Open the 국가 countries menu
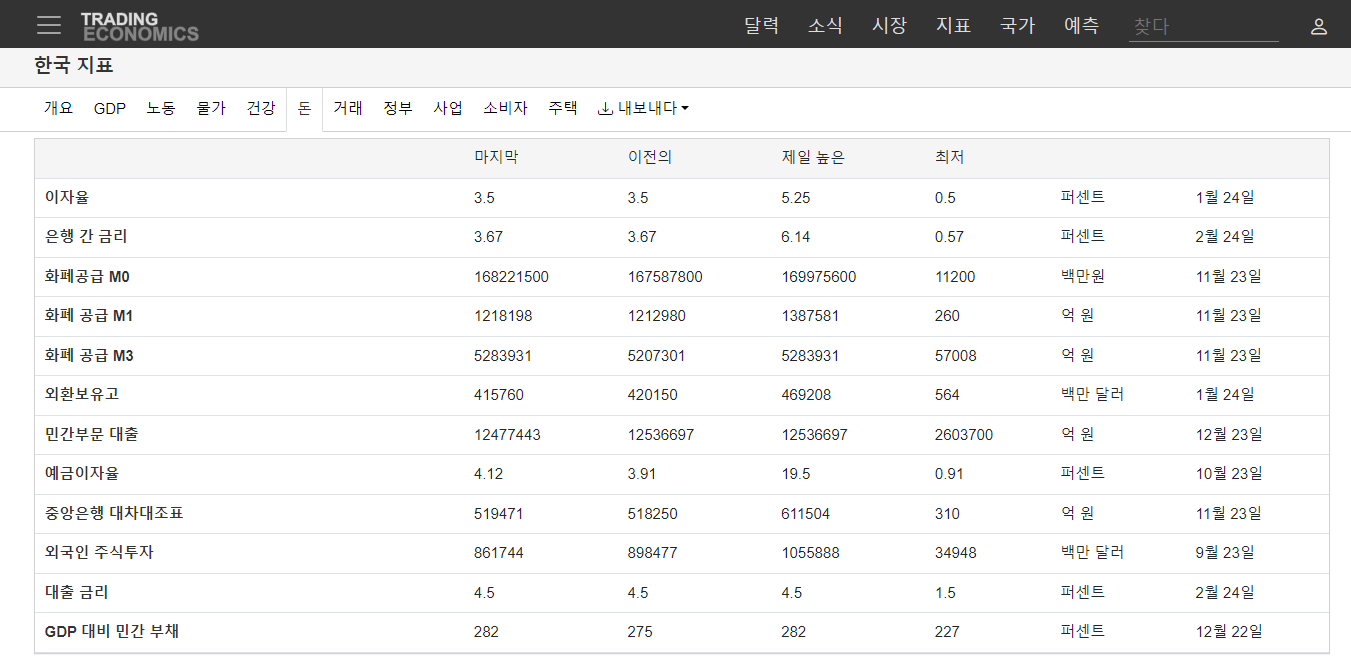1351x662 pixels. coord(1018,26)
